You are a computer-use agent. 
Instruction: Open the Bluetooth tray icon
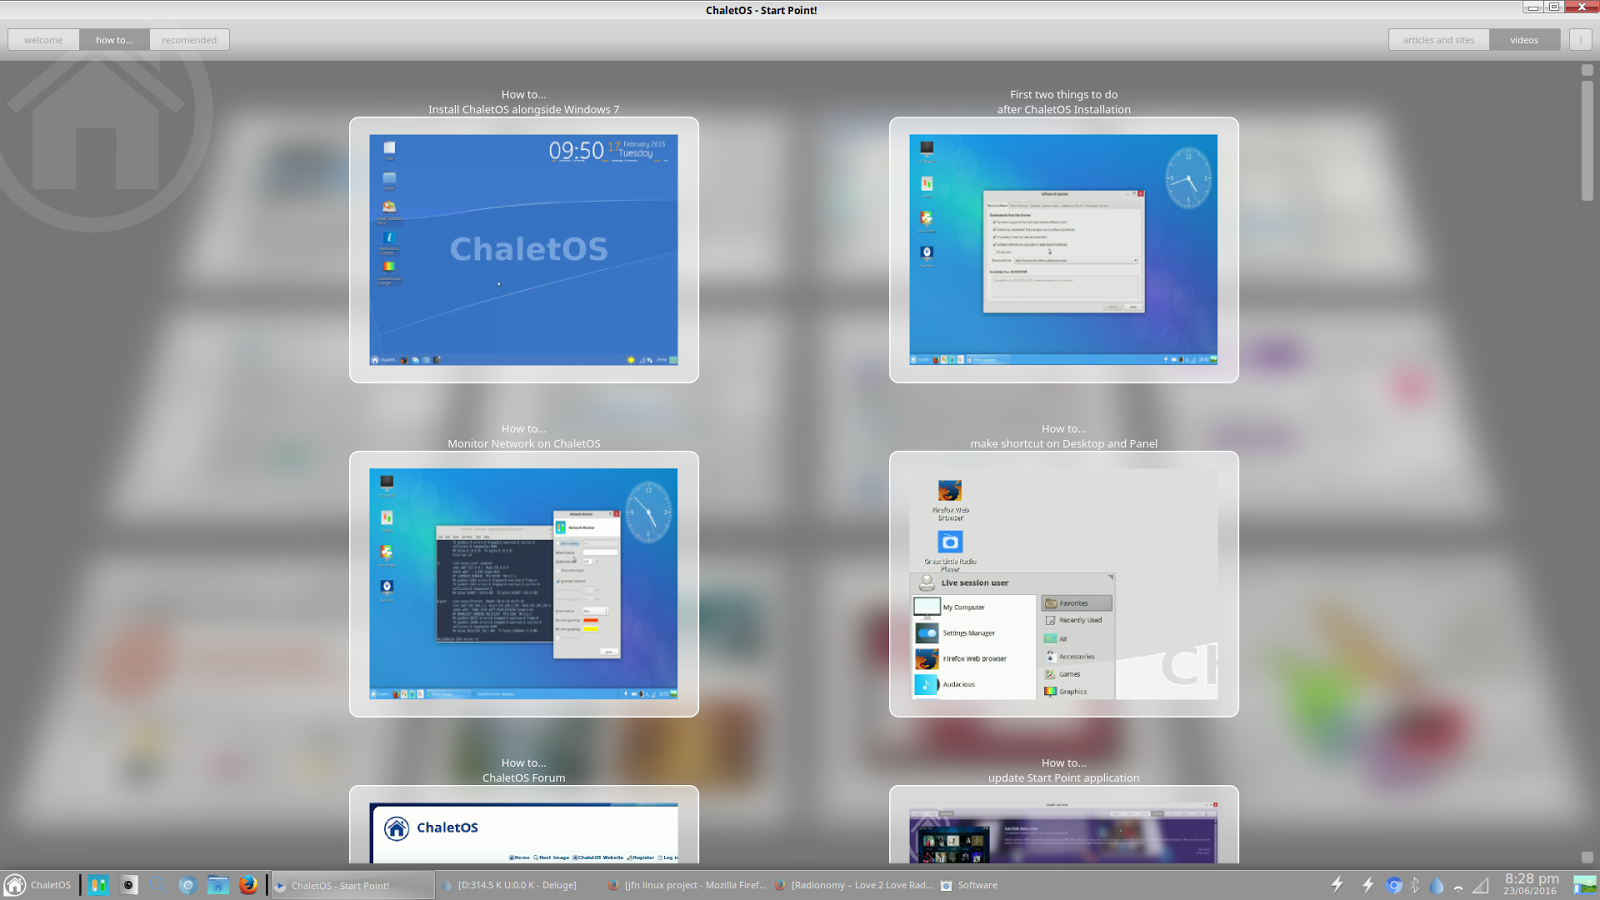pos(1415,885)
